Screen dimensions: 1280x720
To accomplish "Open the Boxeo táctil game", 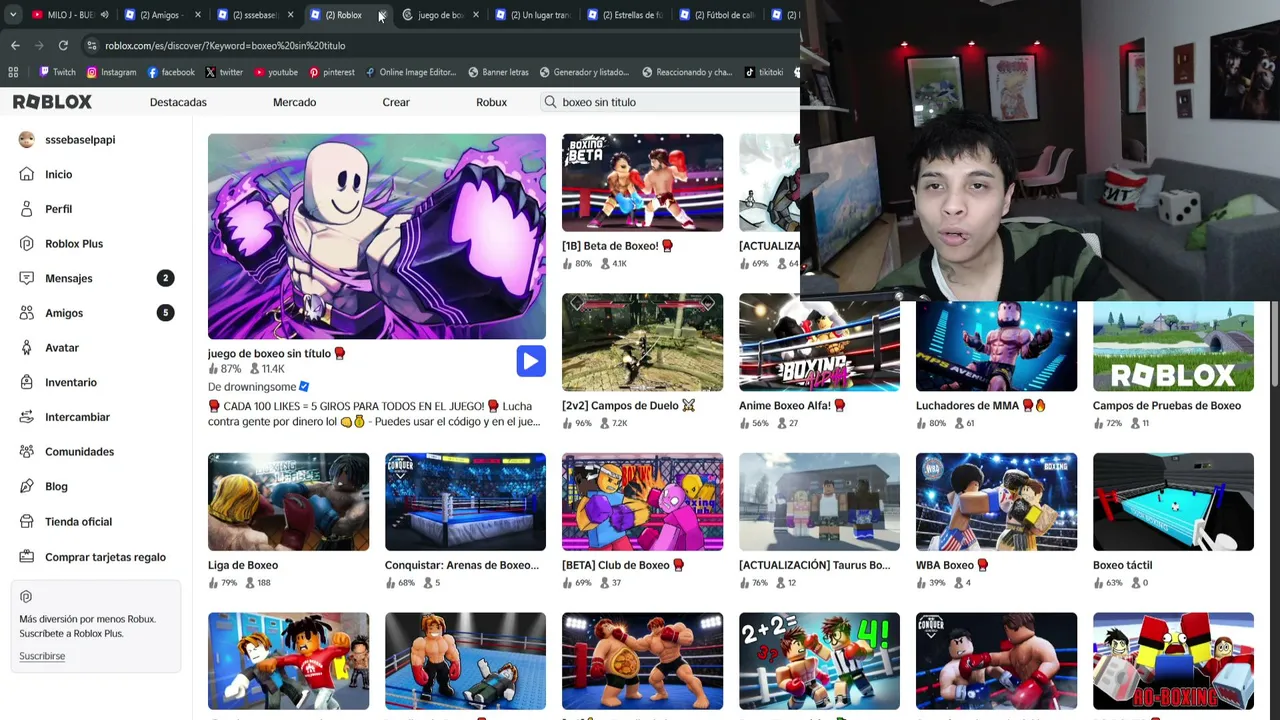I will (x=1173, y=502).
